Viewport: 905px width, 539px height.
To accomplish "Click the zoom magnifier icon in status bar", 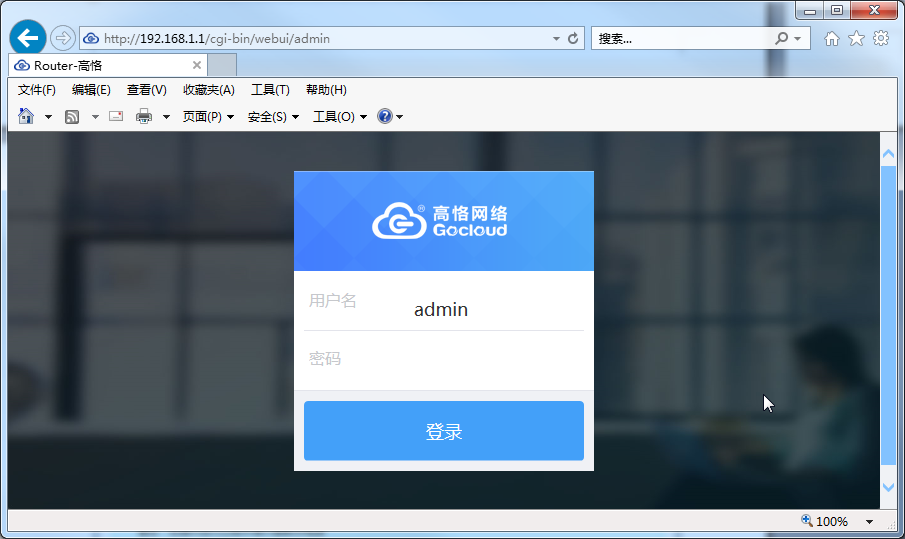I will (807, 521).
